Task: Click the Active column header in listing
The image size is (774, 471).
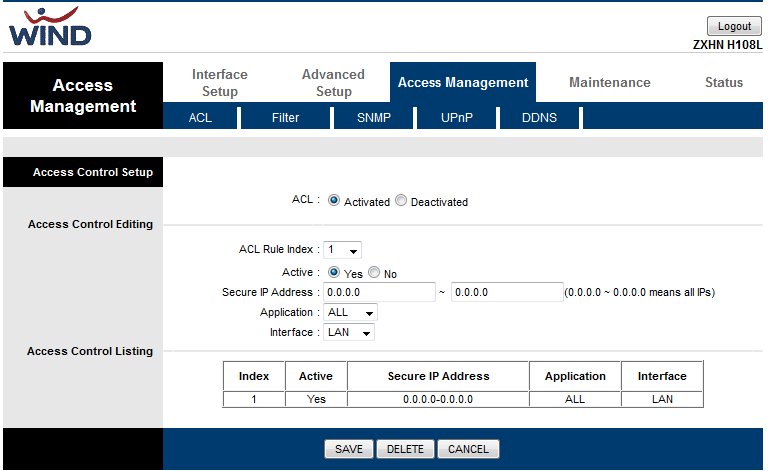Action: (x=316, y=376)
